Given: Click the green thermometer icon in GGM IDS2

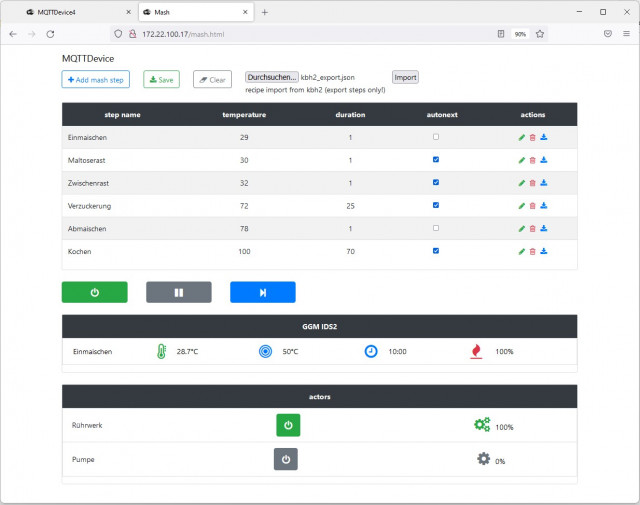Looking at the screenshot, I should tap(162, 351).
